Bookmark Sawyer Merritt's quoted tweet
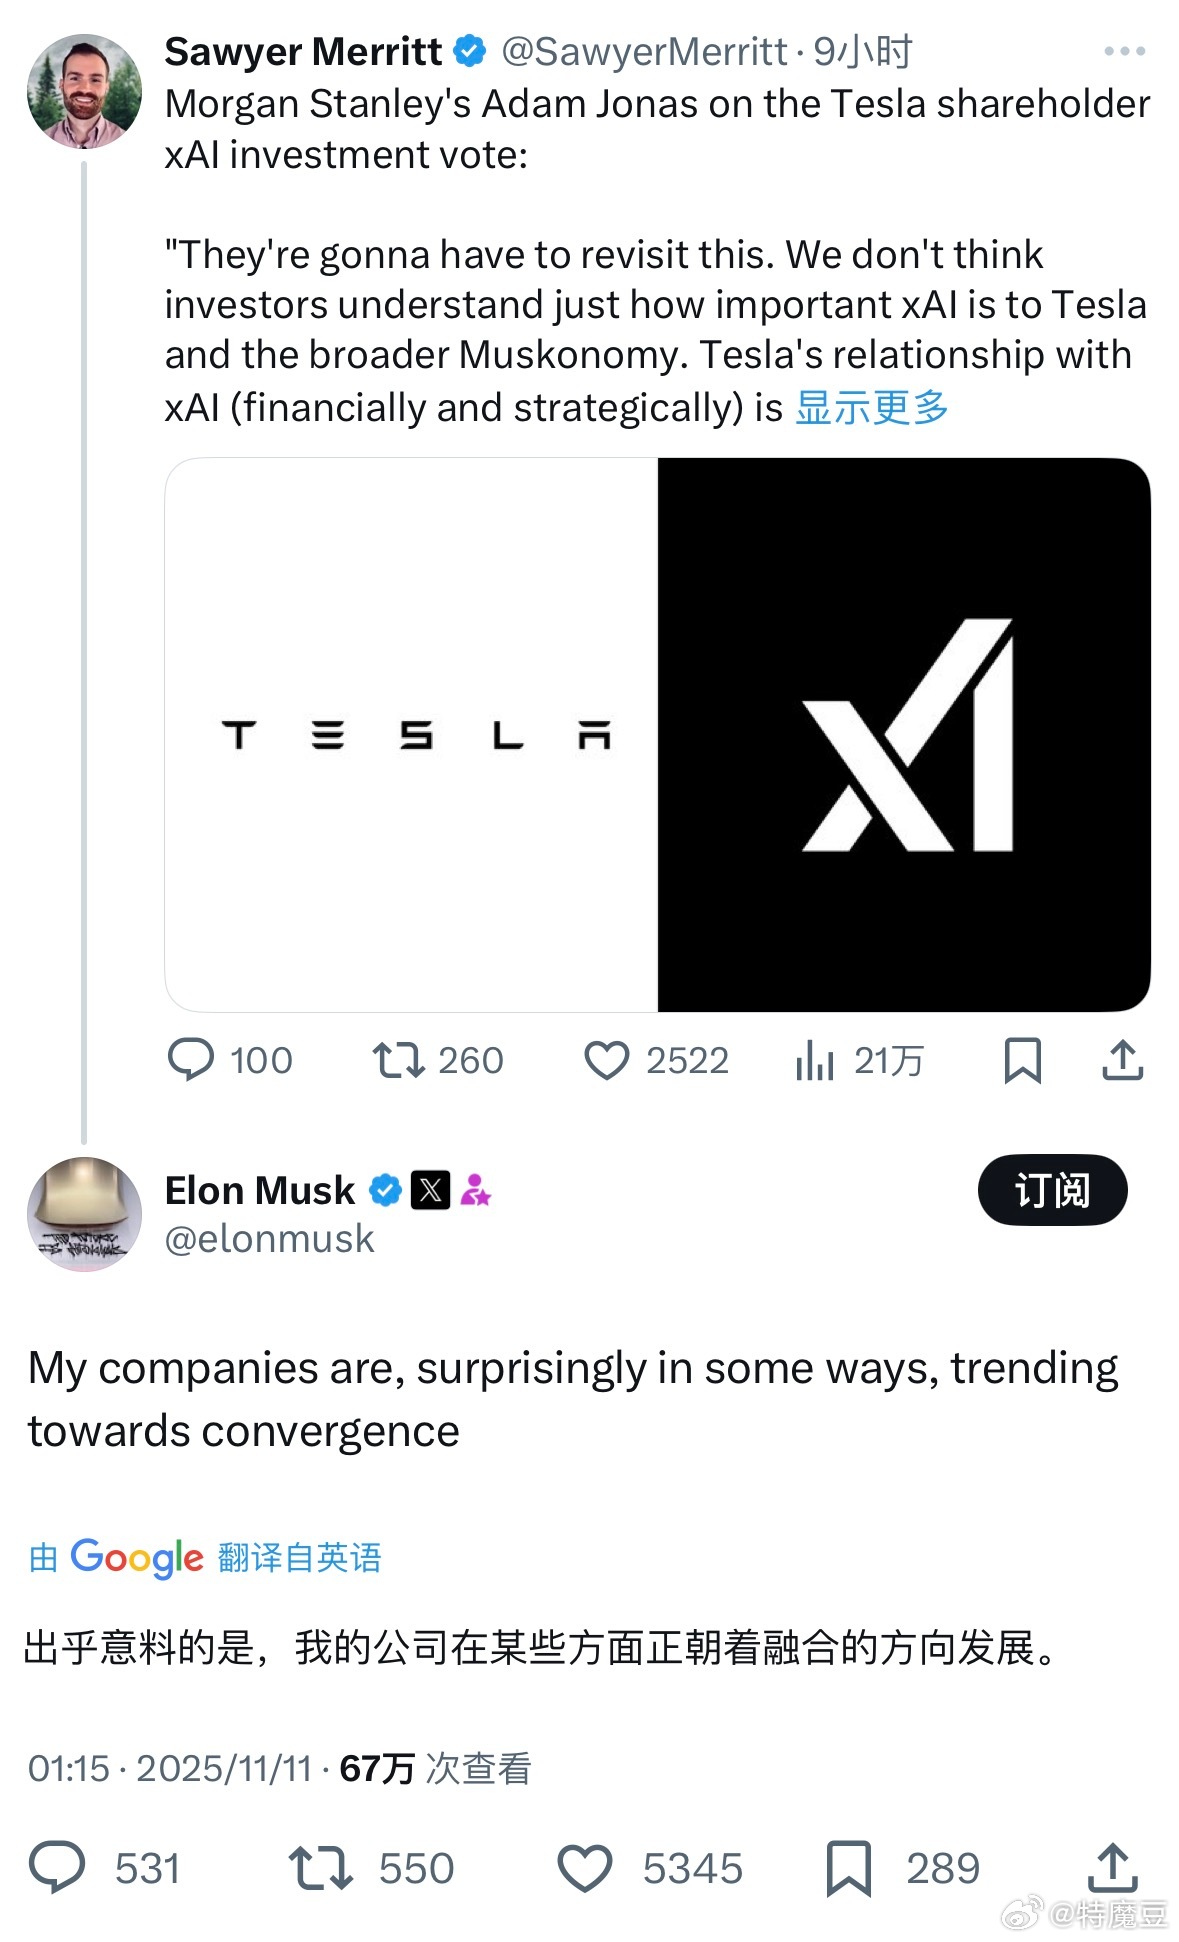The image size is (1179, 1942). pos(1022,1060)
